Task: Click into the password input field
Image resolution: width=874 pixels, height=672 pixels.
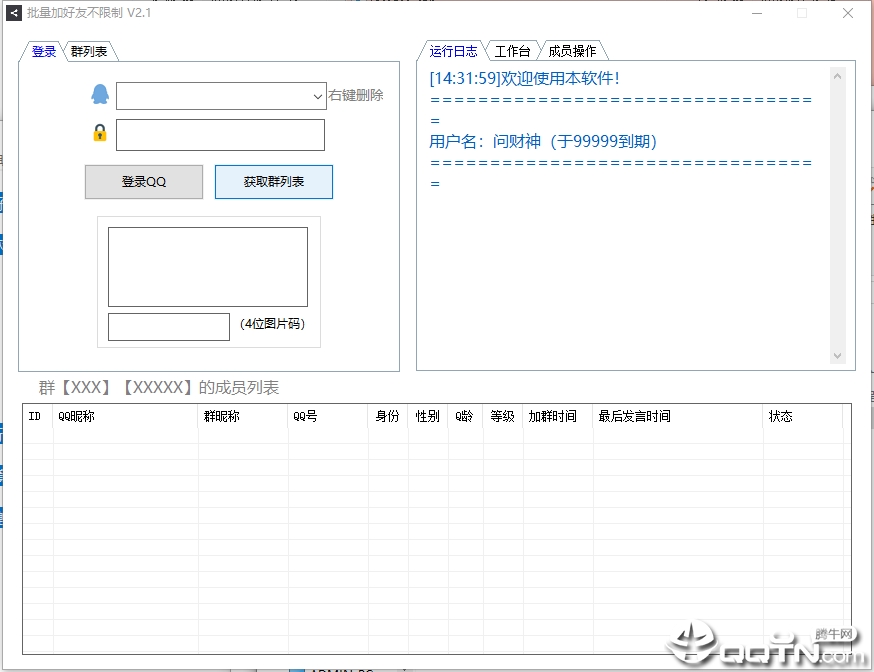Action: pos(220,135)
